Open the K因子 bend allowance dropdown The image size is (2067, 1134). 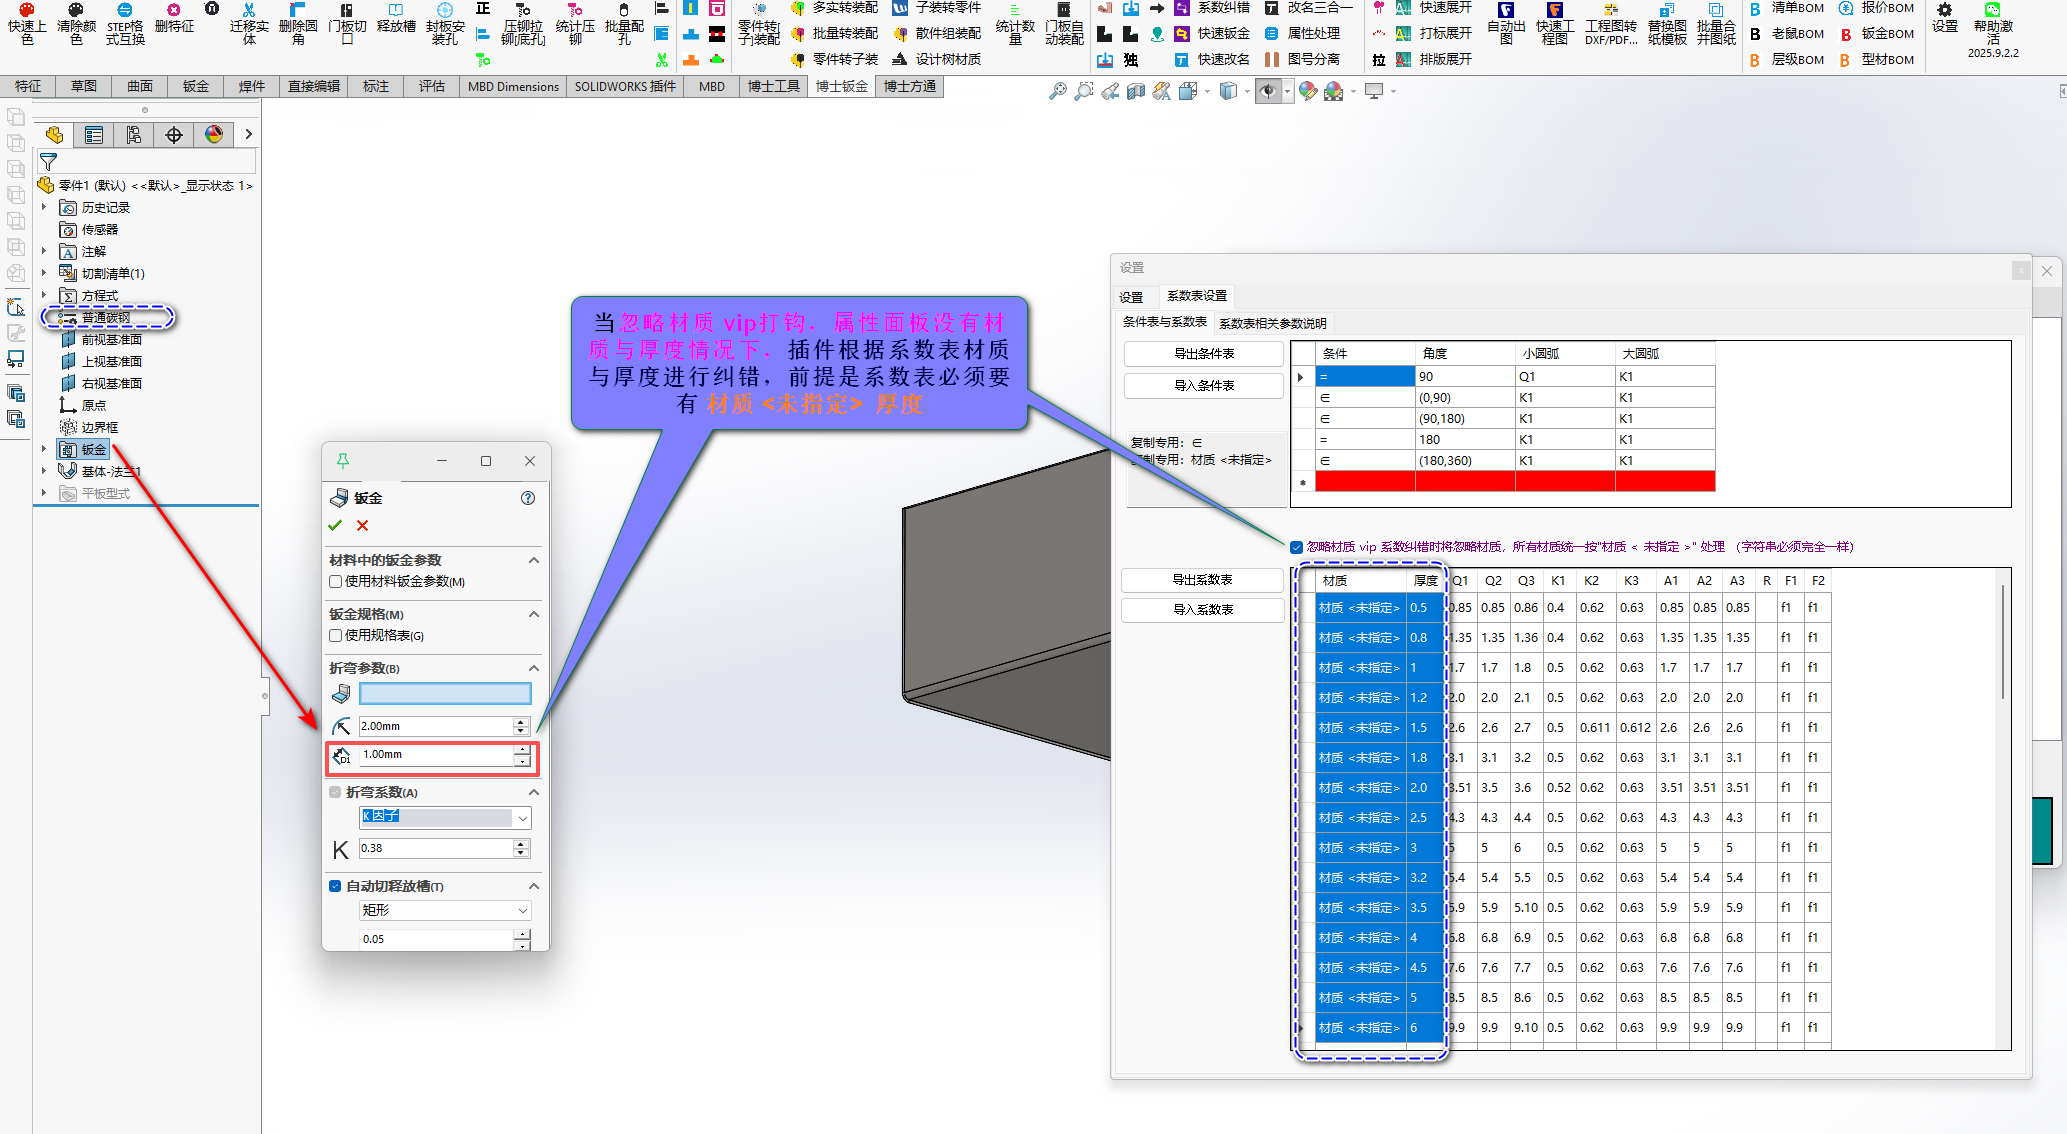pos(521,818)
